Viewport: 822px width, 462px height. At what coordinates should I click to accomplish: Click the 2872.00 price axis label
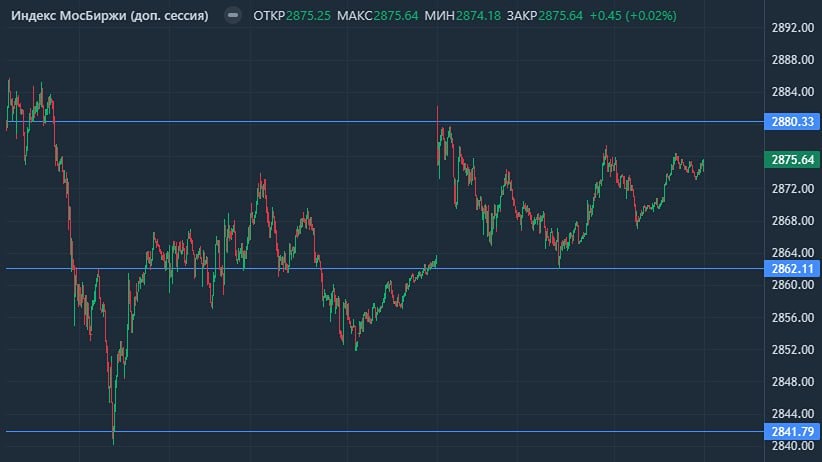(x=793, y=188)
